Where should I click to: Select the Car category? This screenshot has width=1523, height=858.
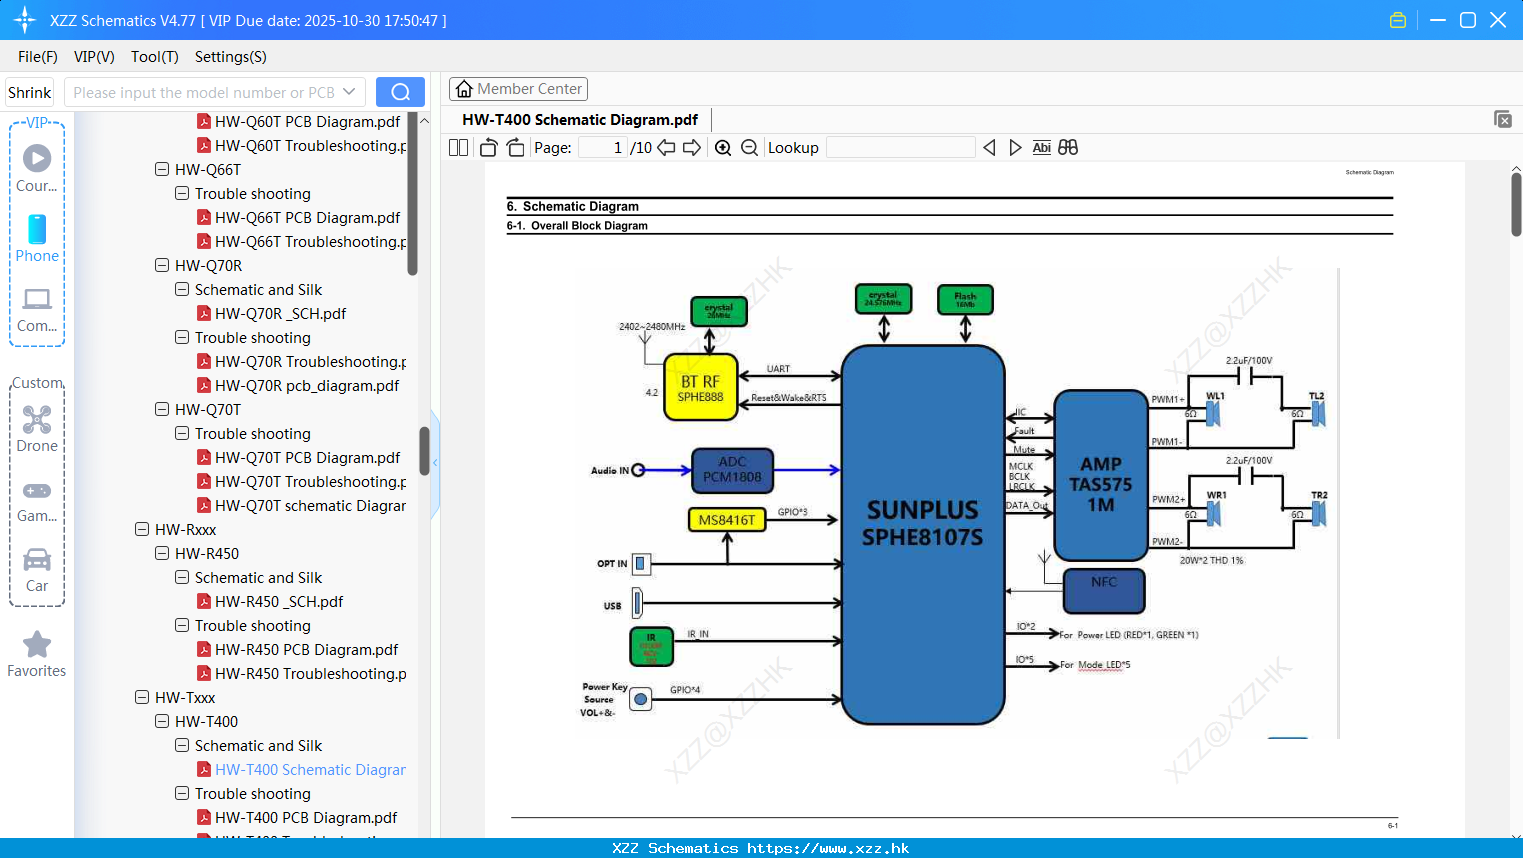click(37, 570)
